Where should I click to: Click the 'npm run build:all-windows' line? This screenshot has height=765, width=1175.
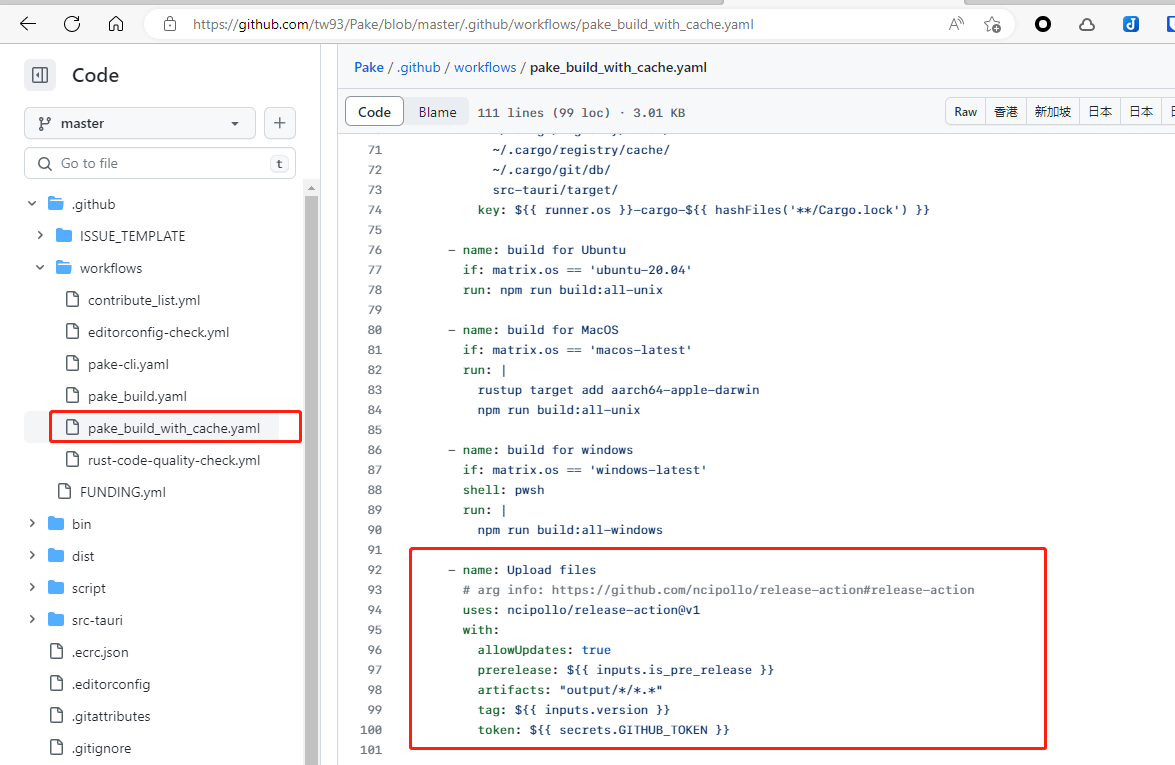coord(570,530)
